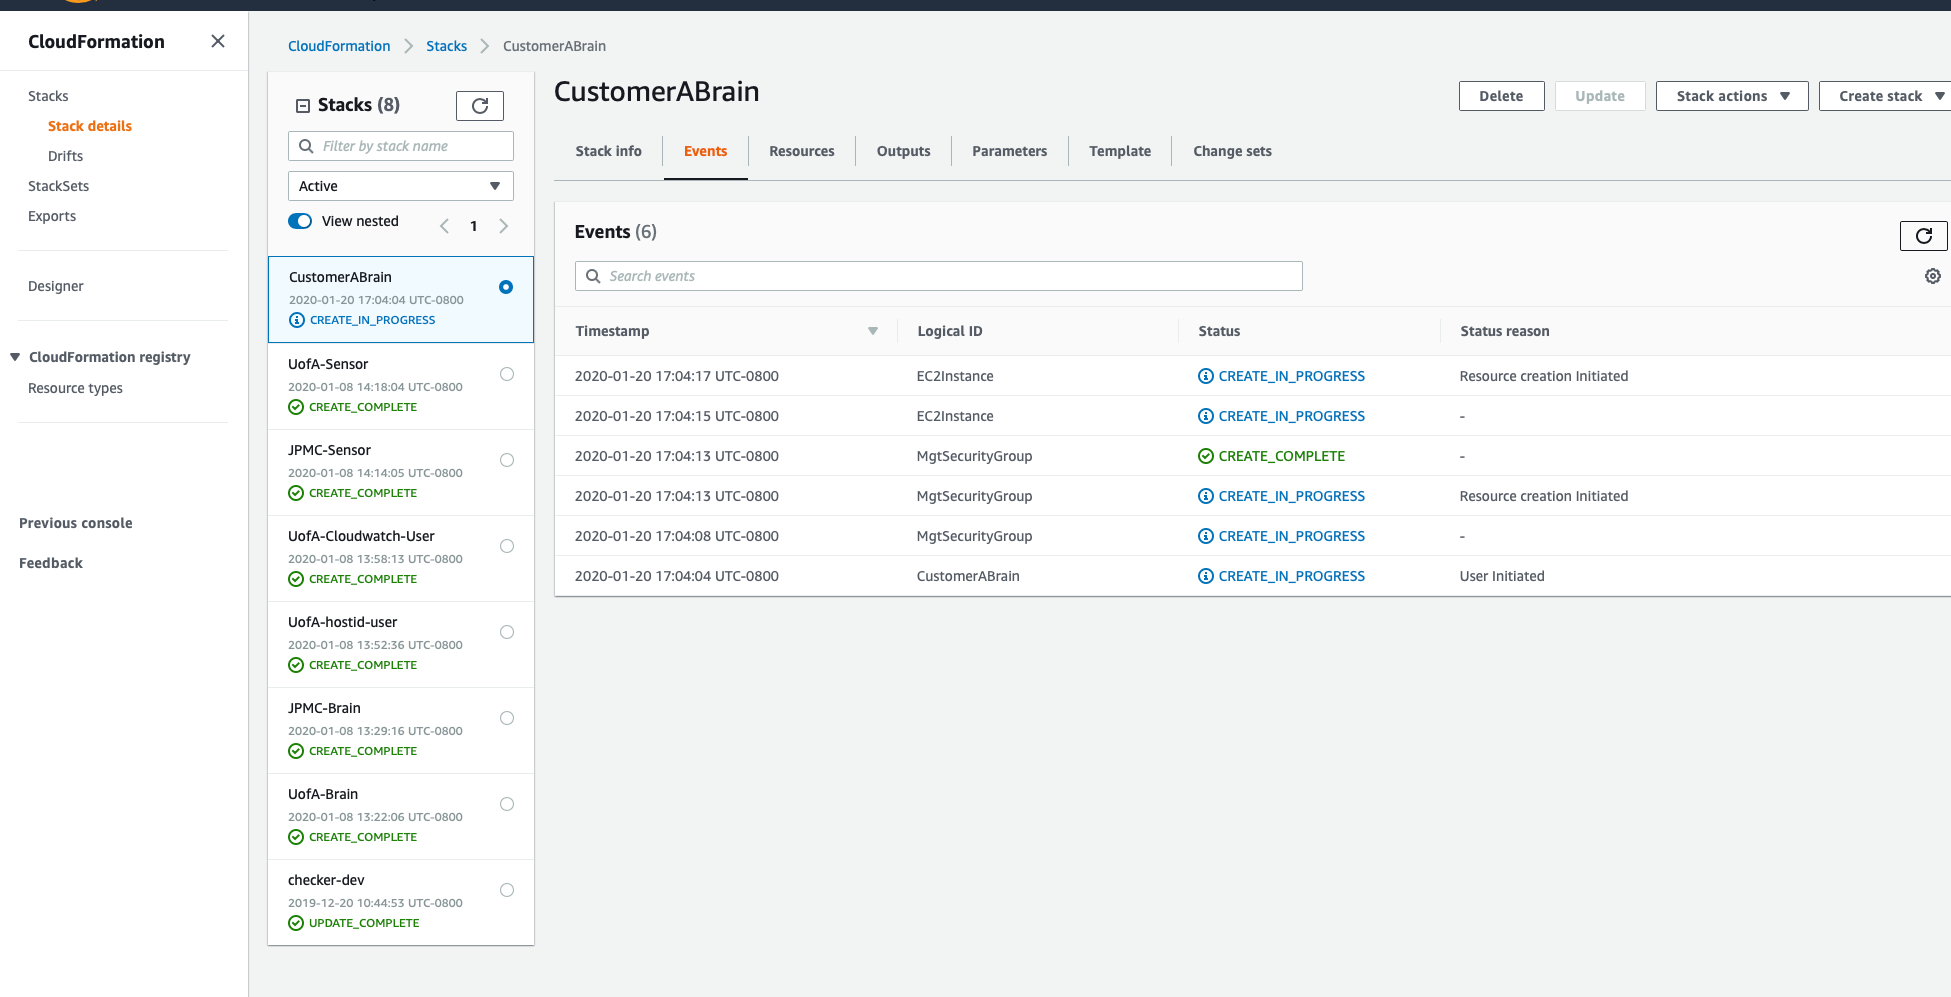This screenshot has height=997, width=1951.
Task: Open events table settings gear
Action: (1932, 276)
